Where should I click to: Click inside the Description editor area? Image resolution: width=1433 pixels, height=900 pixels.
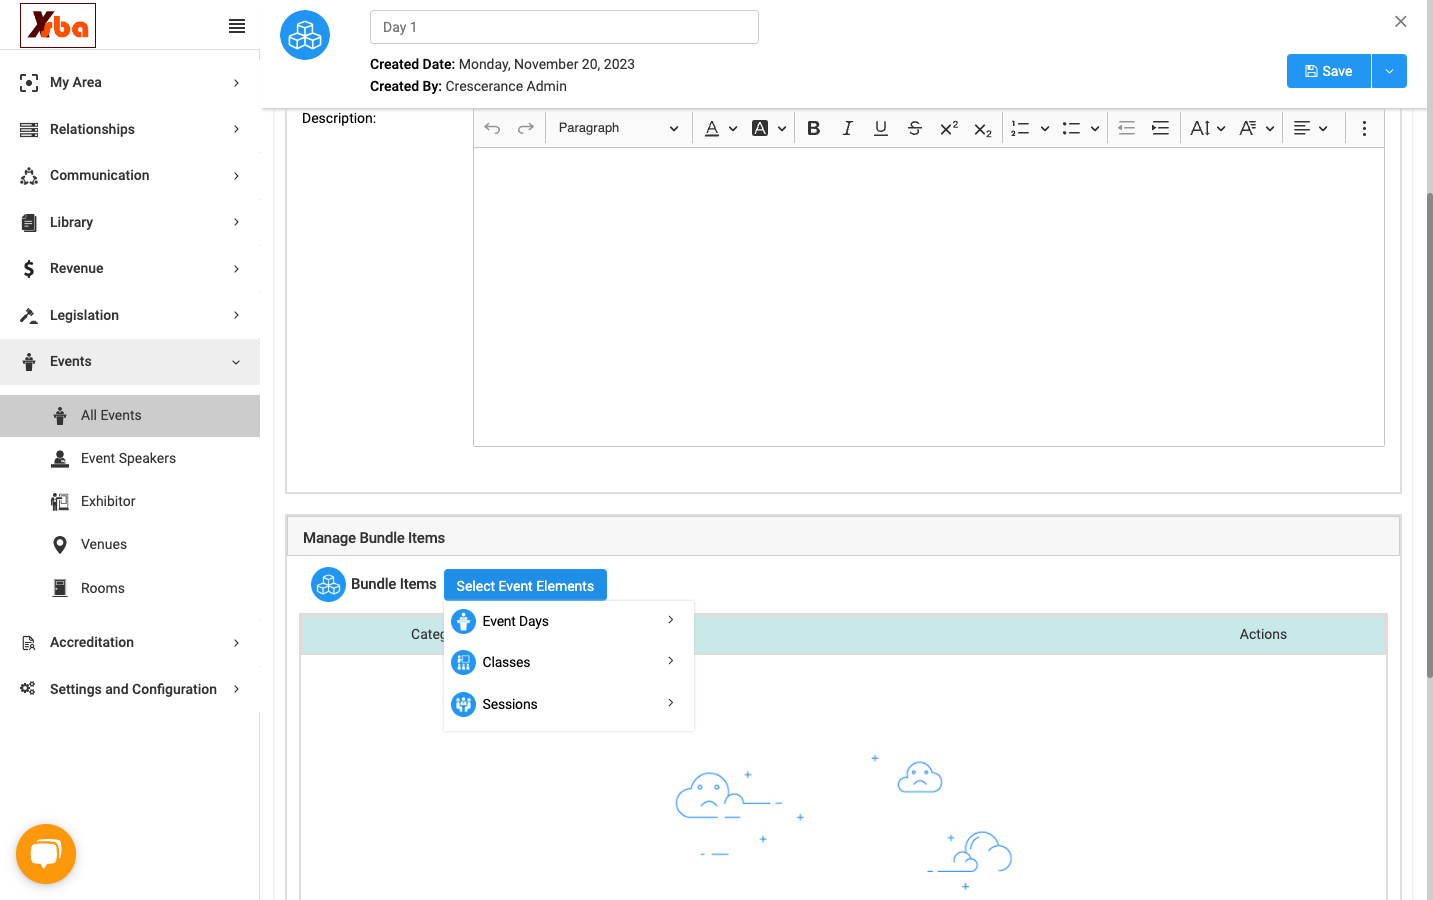928,297
